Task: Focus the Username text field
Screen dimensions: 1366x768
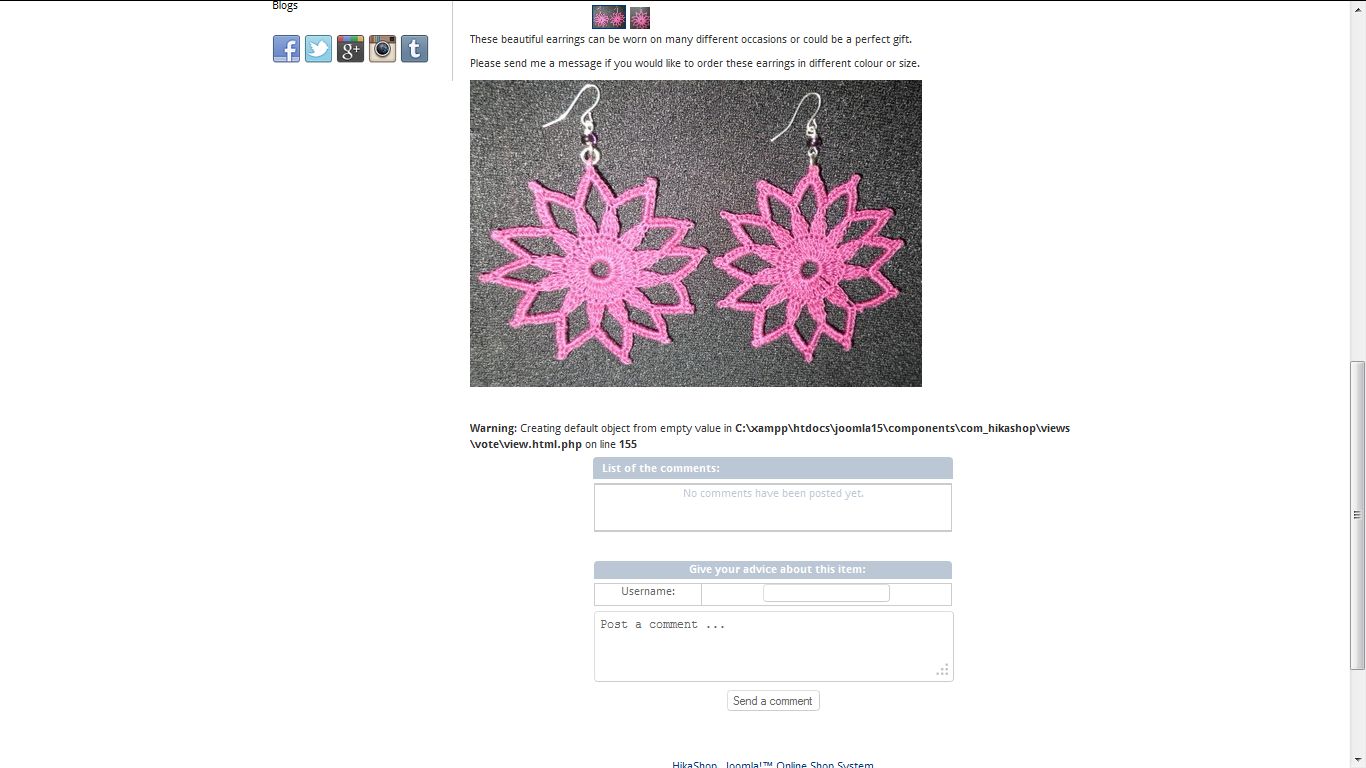Action: point(826,593)
